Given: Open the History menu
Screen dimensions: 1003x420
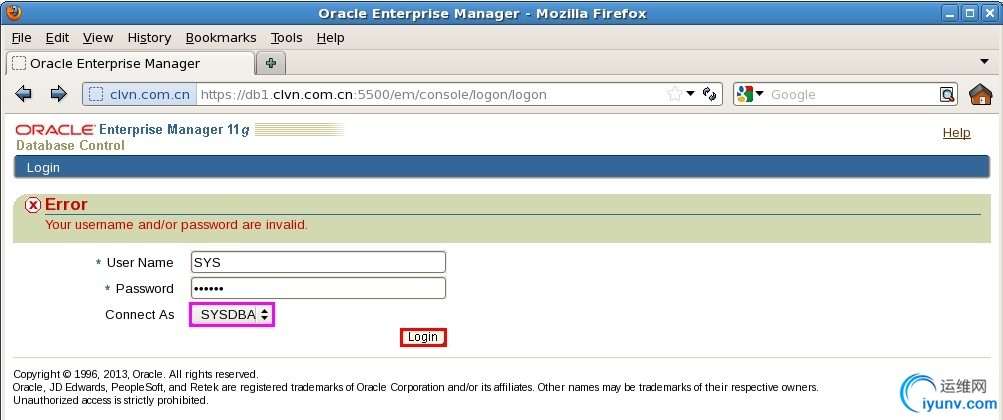Looking at the screenshot, I should point(149,38).
